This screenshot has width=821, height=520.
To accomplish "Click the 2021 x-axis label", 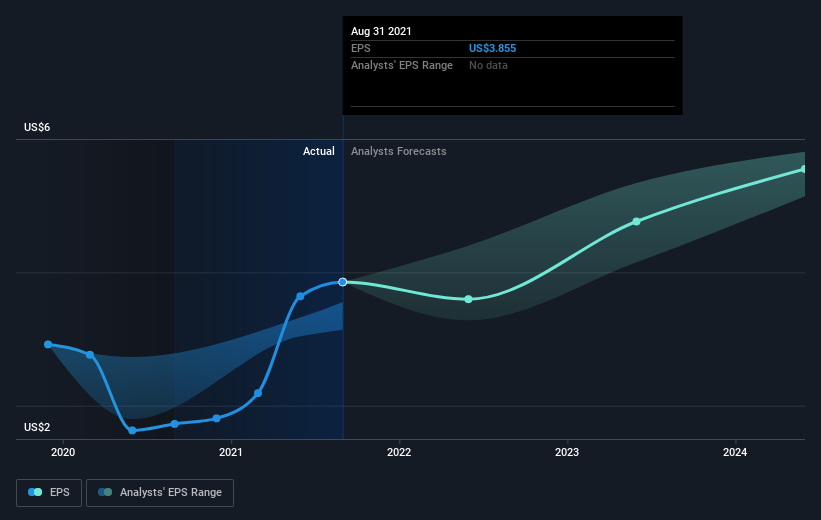I will click(231, 452).
